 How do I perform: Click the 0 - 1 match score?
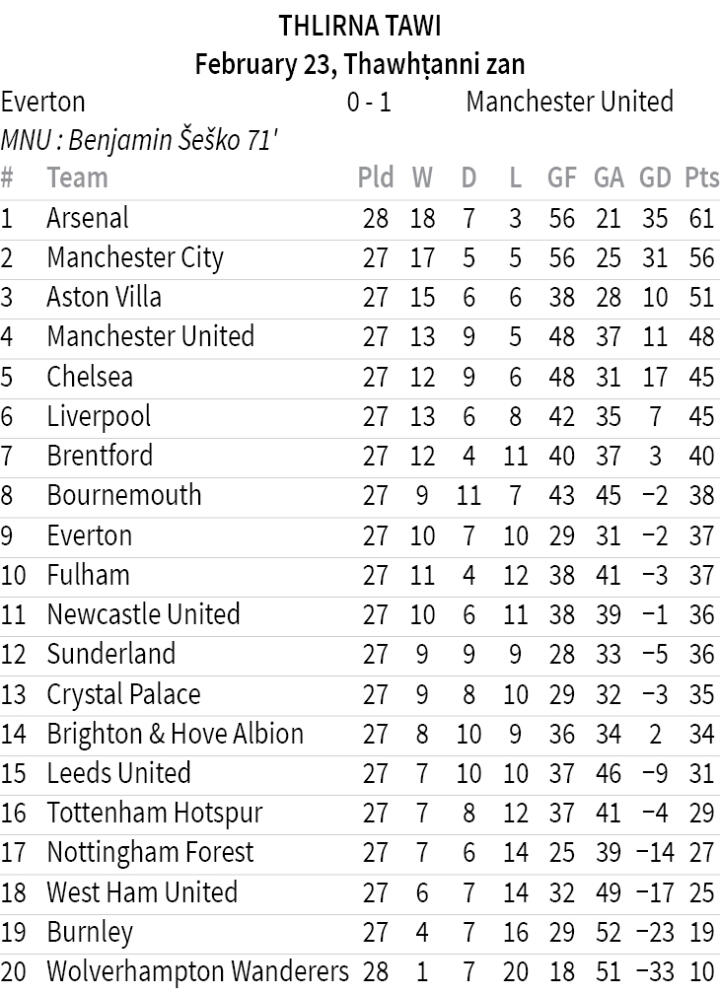pyautogui.click(x=369, y=102)
